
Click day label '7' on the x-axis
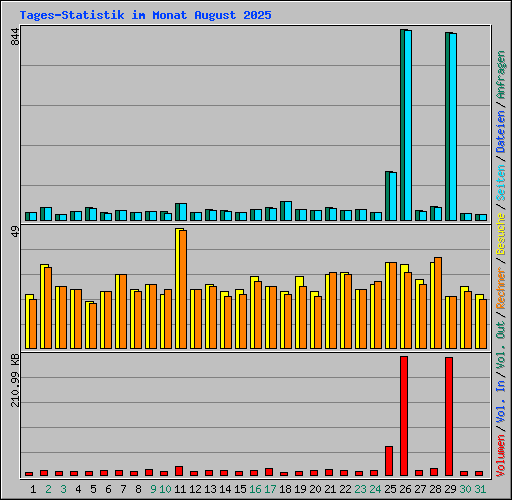tap(123, 489)
